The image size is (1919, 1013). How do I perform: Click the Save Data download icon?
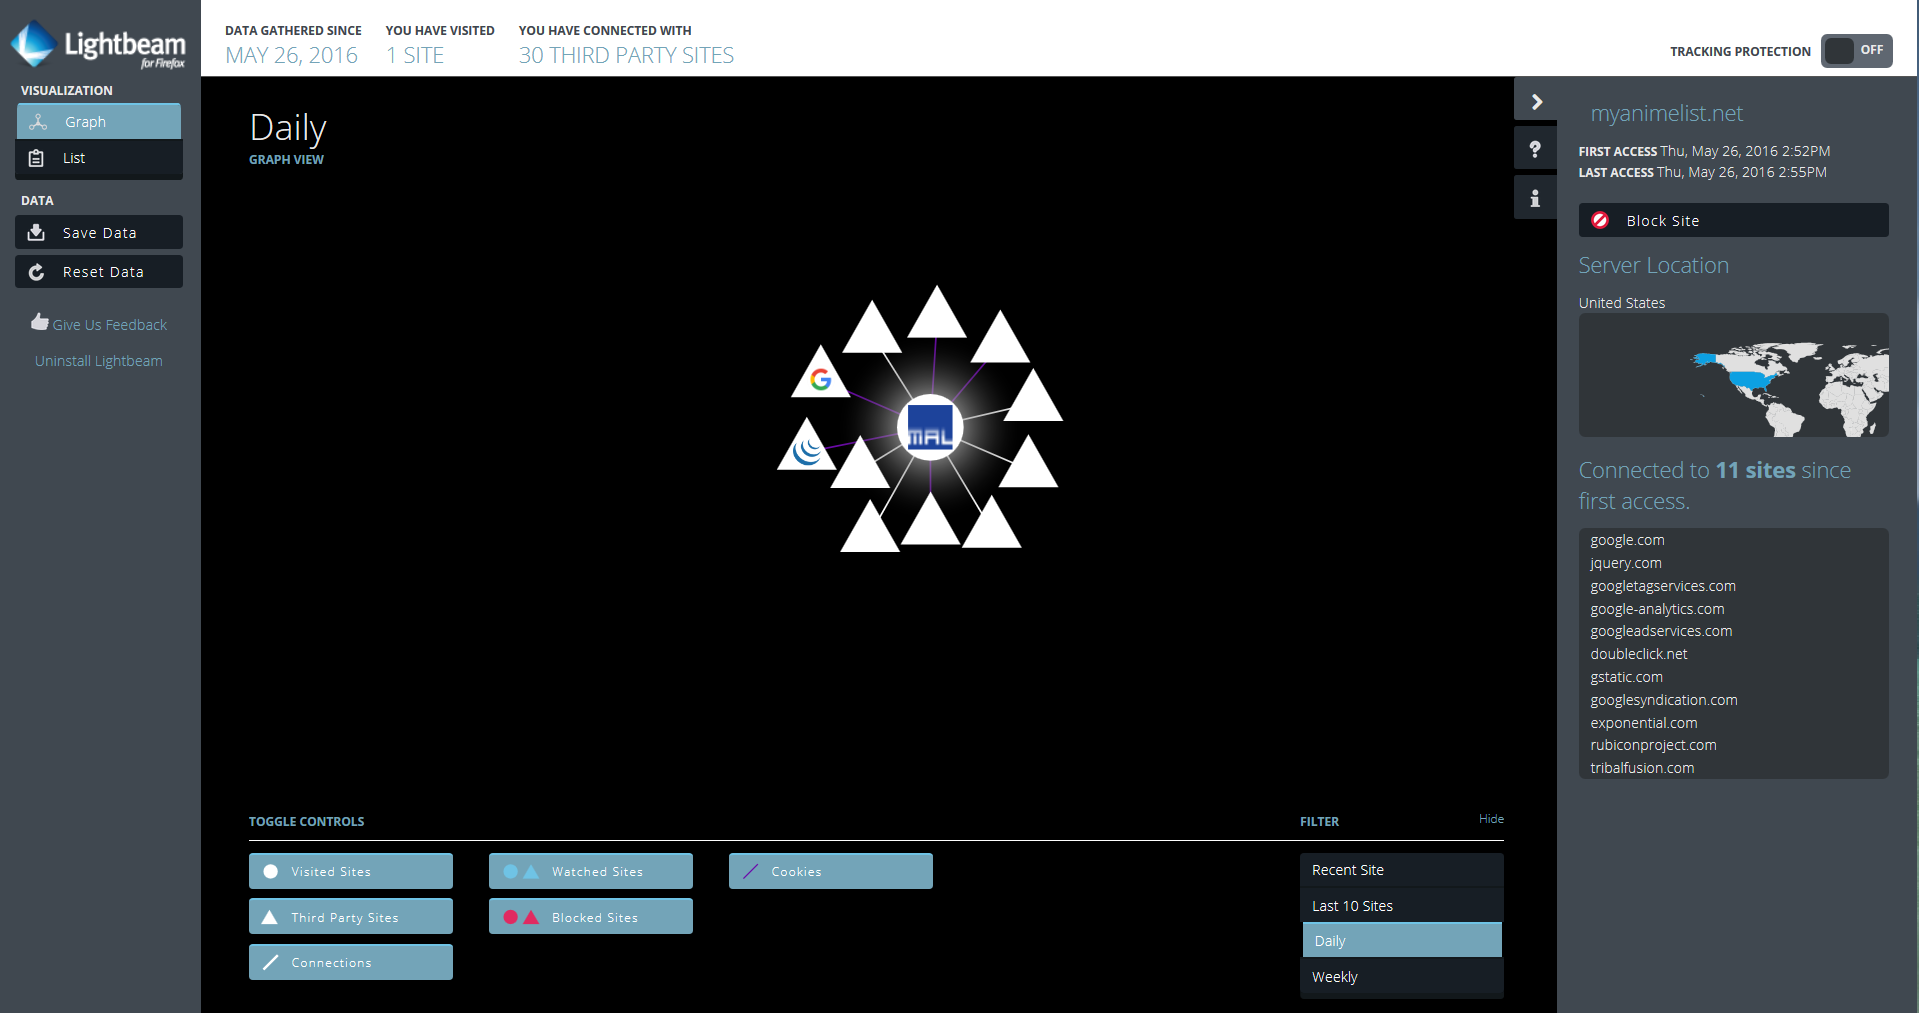(x=37, y=232)
